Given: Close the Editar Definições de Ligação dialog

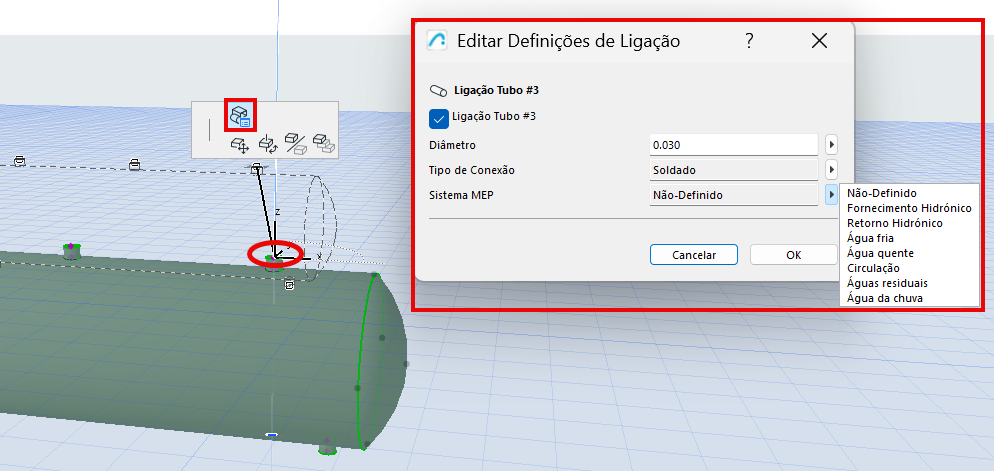Looking at the screenshot, I should (819, 41).
